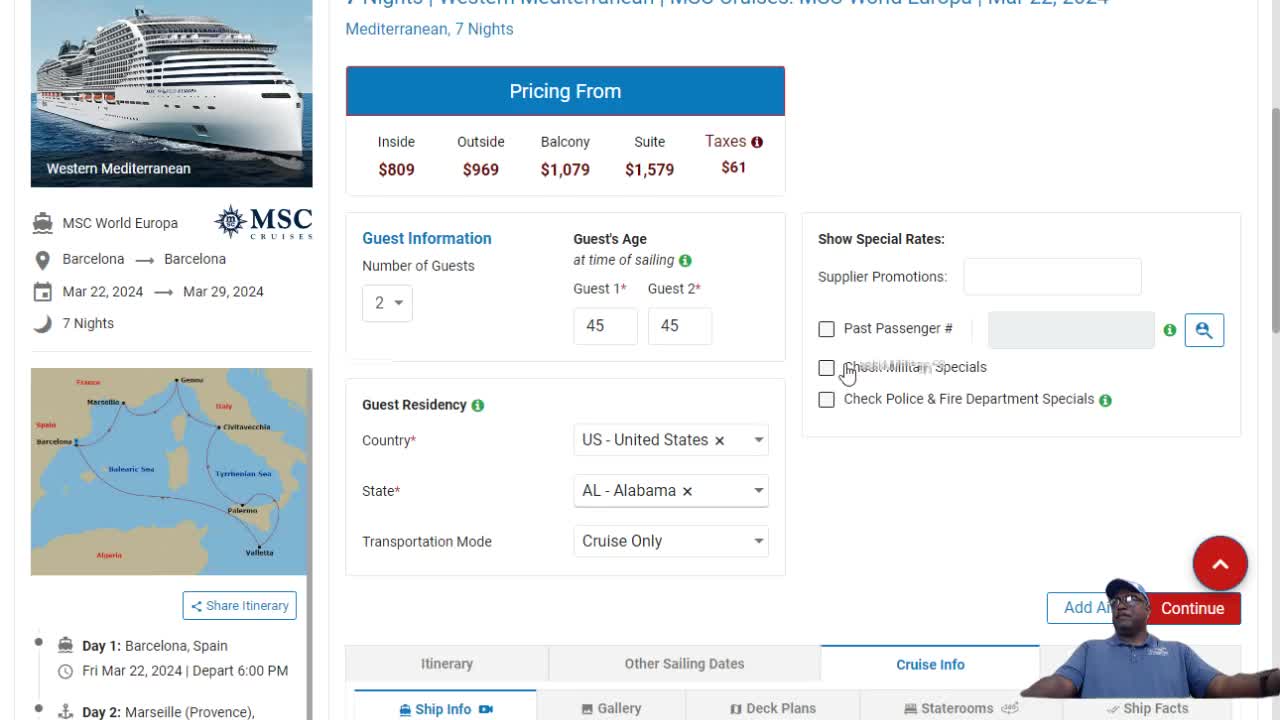The height and width of the screenshot is (720, 1280).
Task: Clear the US - United States selection
Action: click(x=719, y=440)
